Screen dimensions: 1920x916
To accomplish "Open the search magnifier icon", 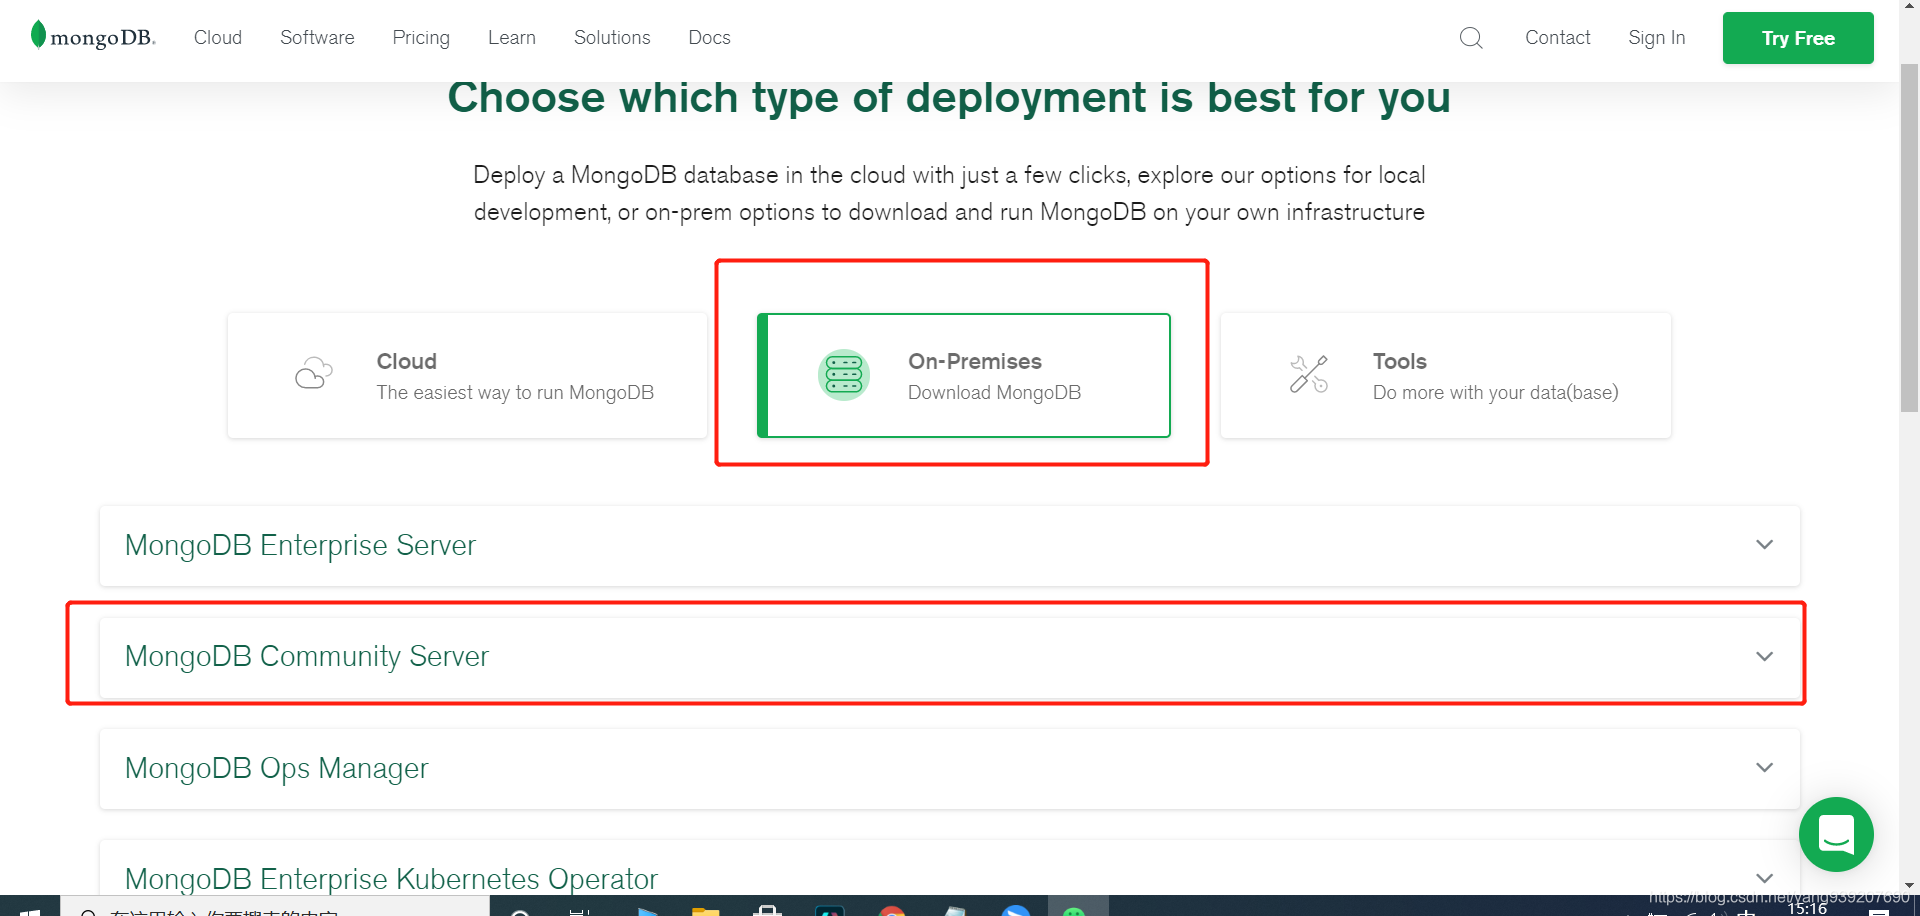I will [x=1471, y=38].
